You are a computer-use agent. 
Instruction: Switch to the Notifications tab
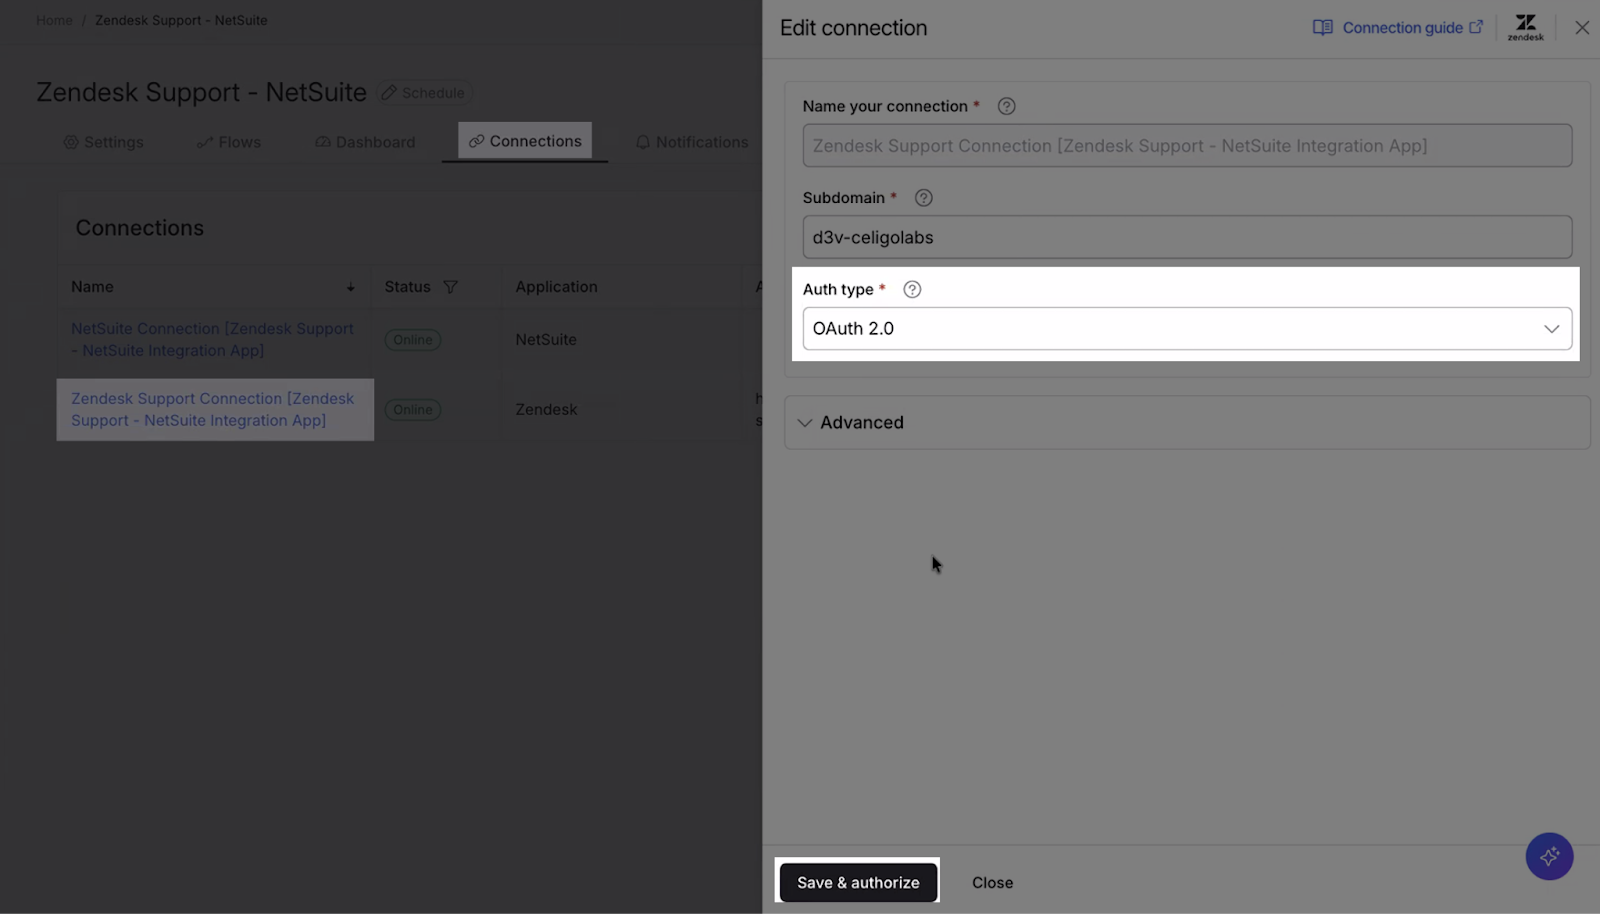point(692,142)
